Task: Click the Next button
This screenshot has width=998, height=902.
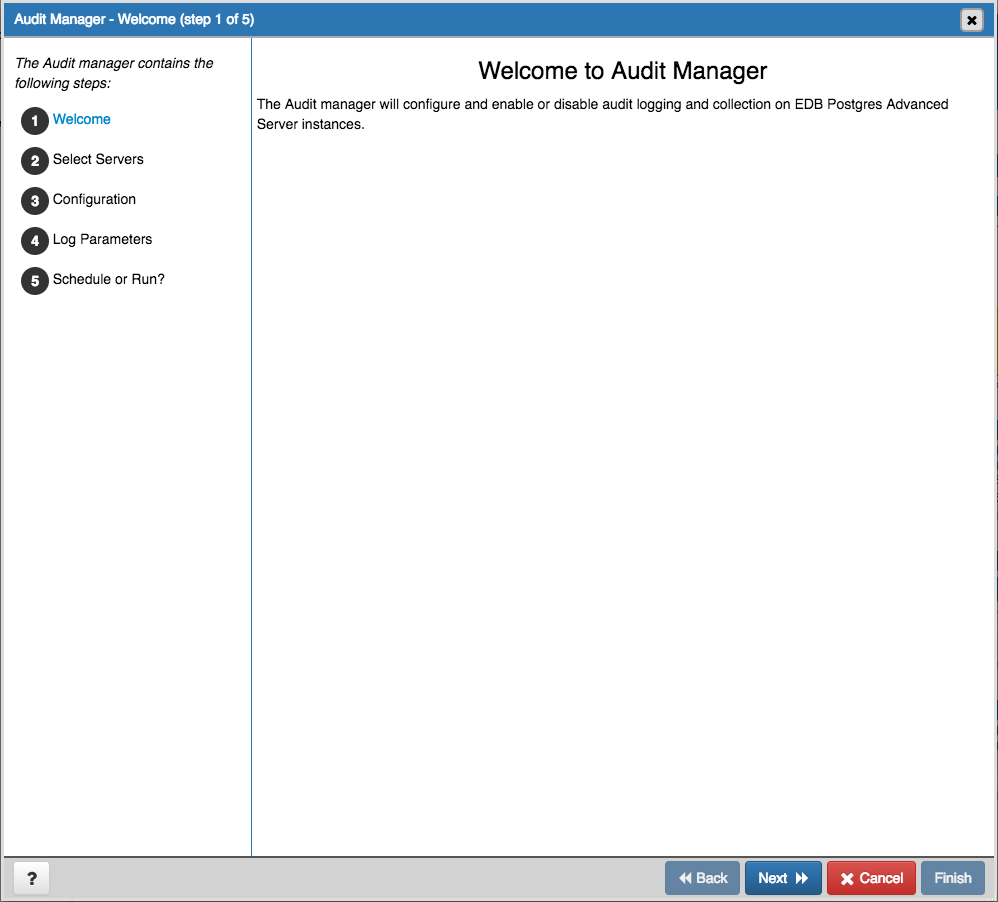Action: (x=783, y=878)
